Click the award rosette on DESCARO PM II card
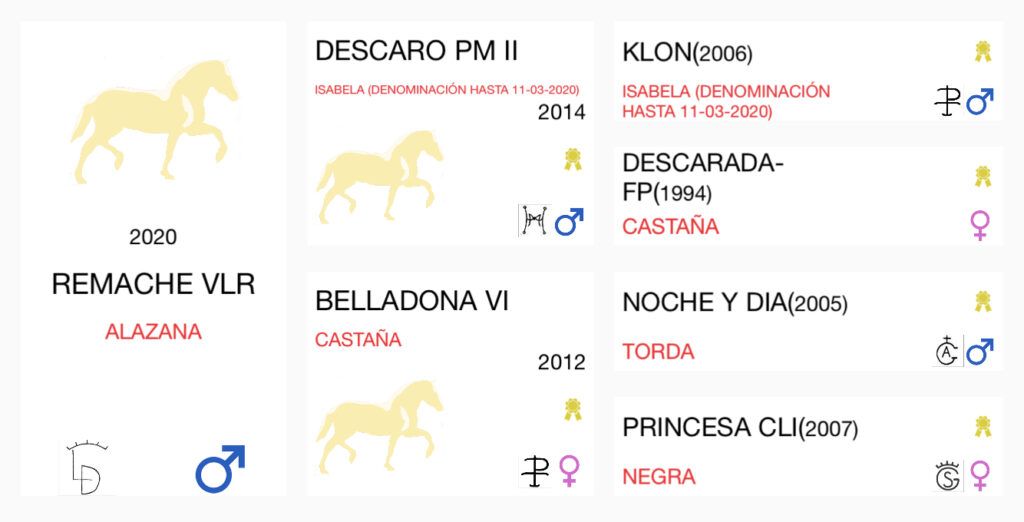This screenshot has width=1024, height=522. [573, 159]
